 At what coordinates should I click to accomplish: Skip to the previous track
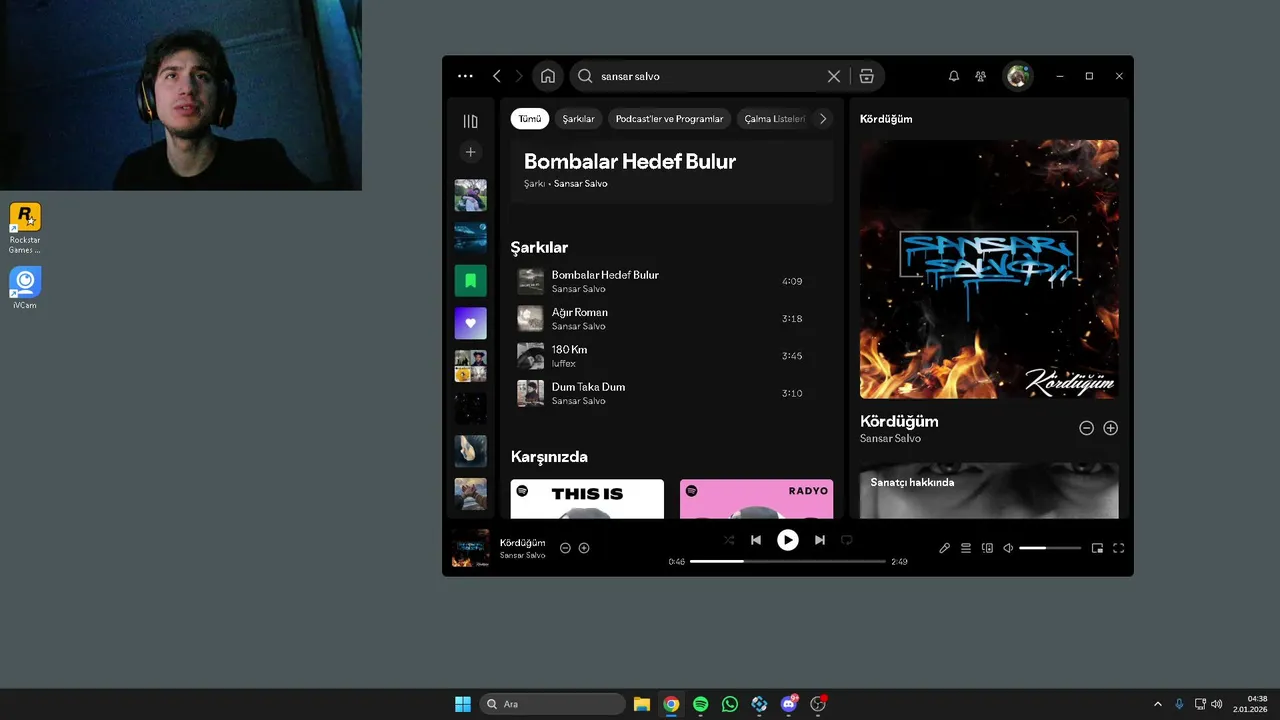tap(756, 540)
